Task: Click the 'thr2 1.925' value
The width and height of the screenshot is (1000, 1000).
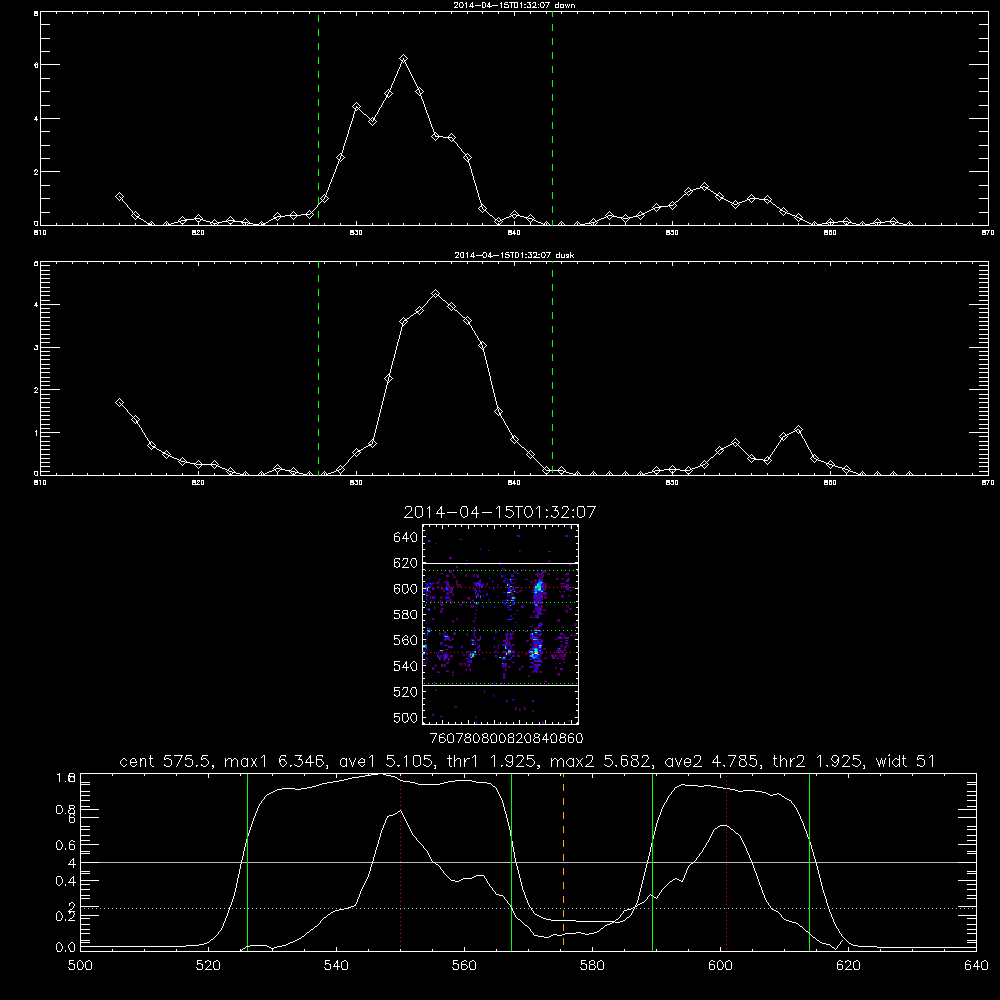Action: [818, 761]
